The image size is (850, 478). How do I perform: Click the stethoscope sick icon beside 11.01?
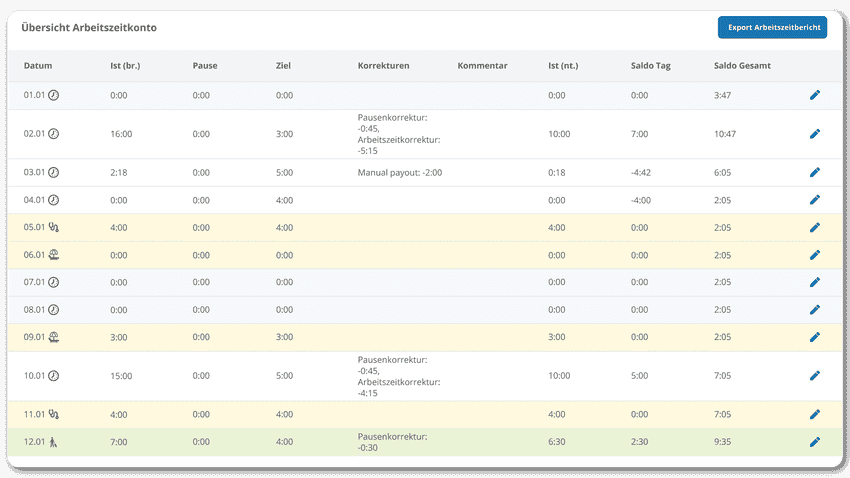point(53,415)
